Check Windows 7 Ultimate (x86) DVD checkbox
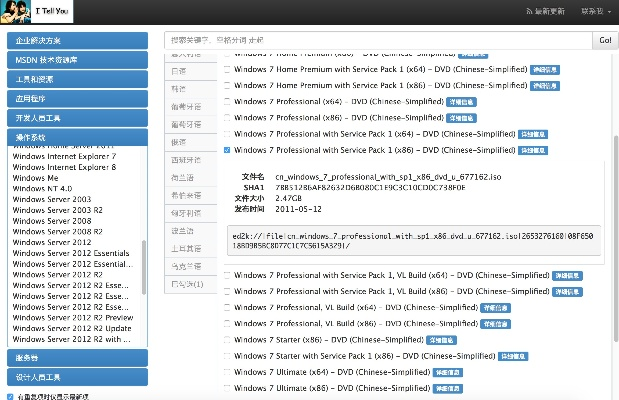The height and width of the screenshot is (400, 619). pyautogui.click(x=227, y=387)
